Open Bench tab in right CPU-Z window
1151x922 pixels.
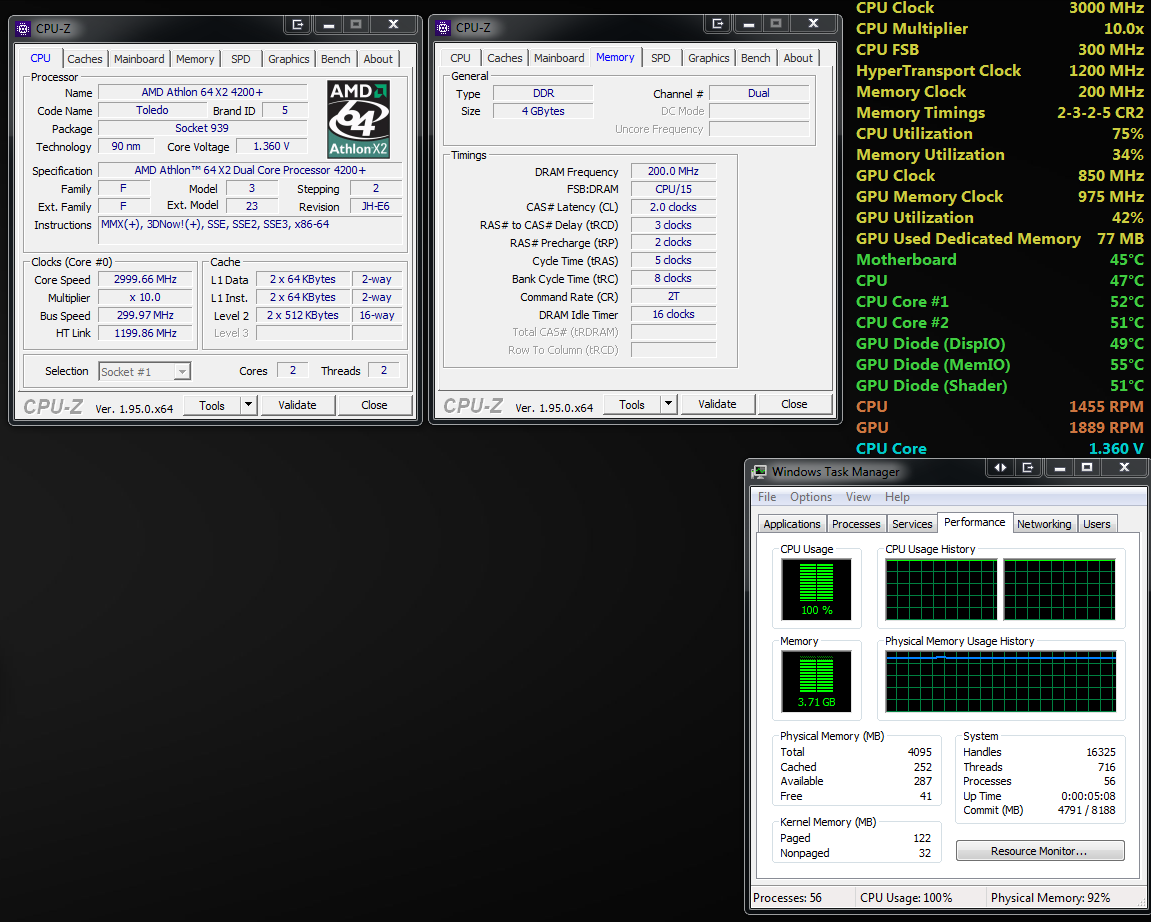coord(756,58)
